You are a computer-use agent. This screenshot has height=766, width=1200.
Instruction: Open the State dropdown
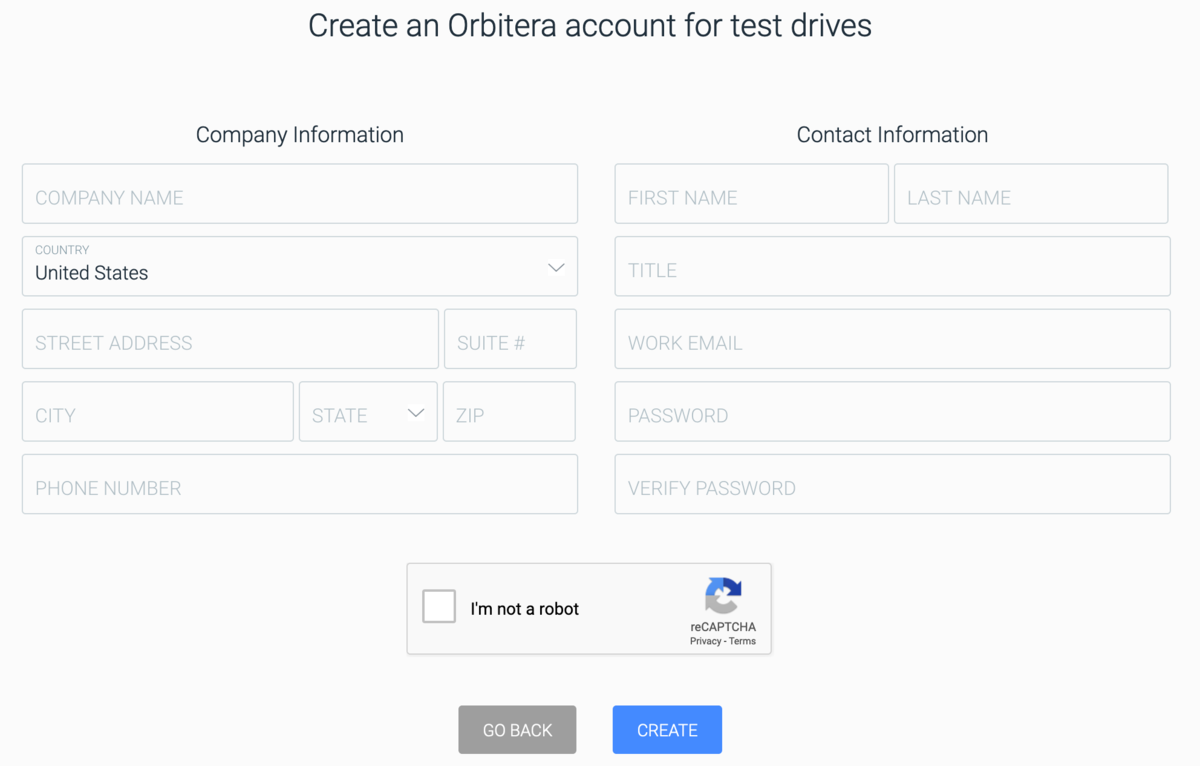[x=367, y=411]
